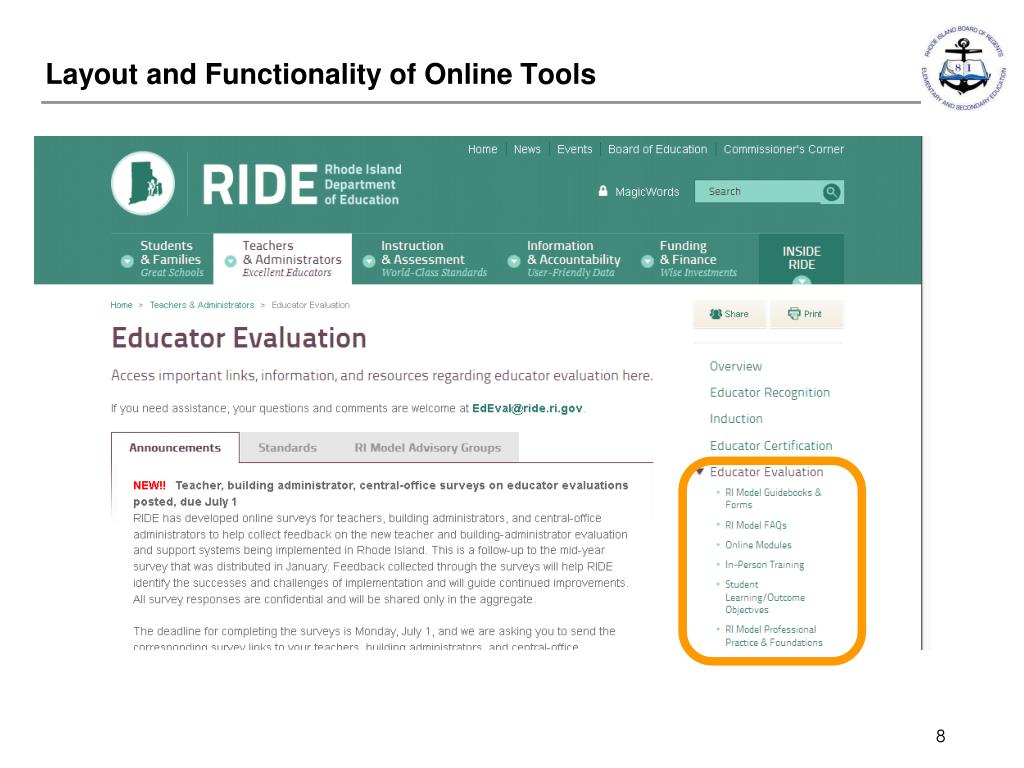
Task: Open the Overview sidebar link
Action: tap(735, 366)
